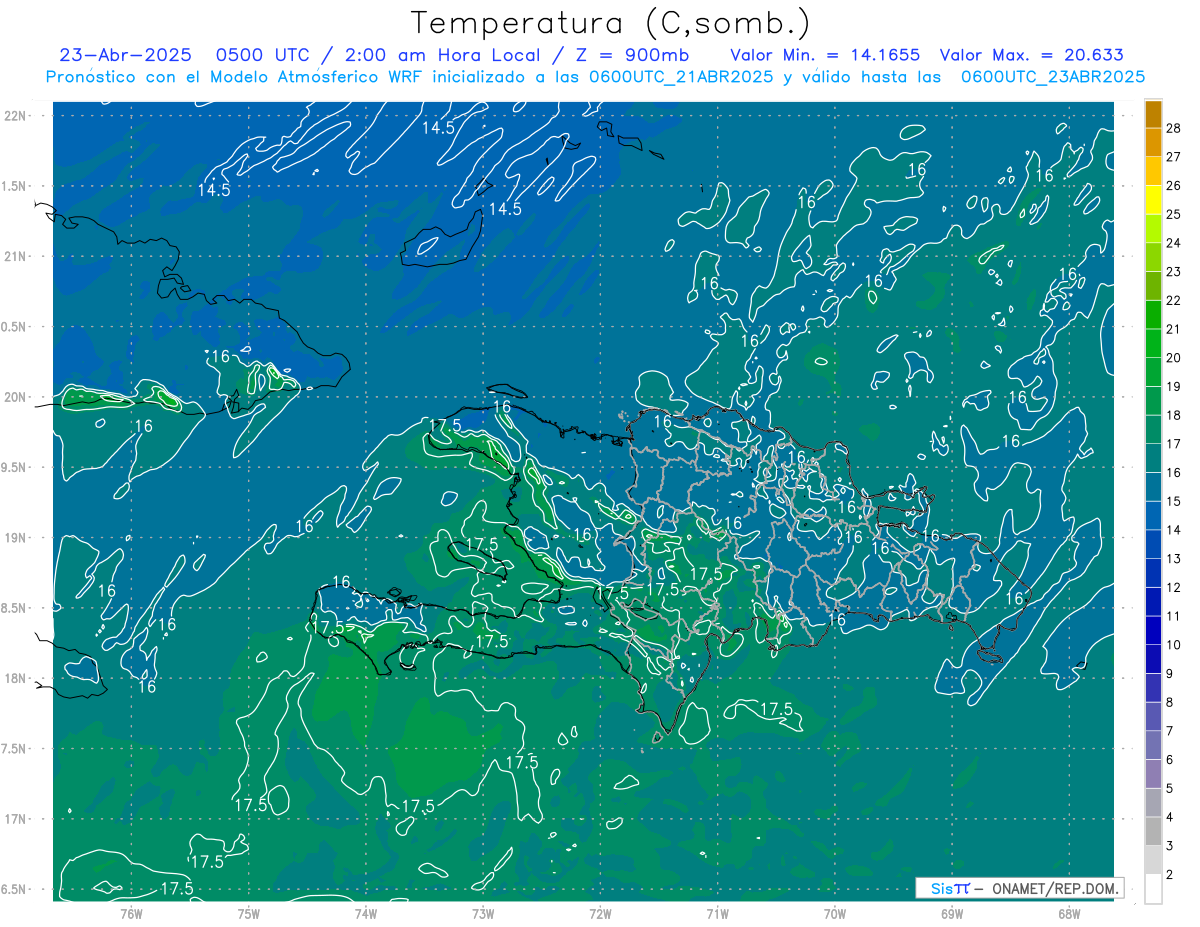Click the '76W' longitude axis label
The image size is (1200, 927).
[131, 913]
